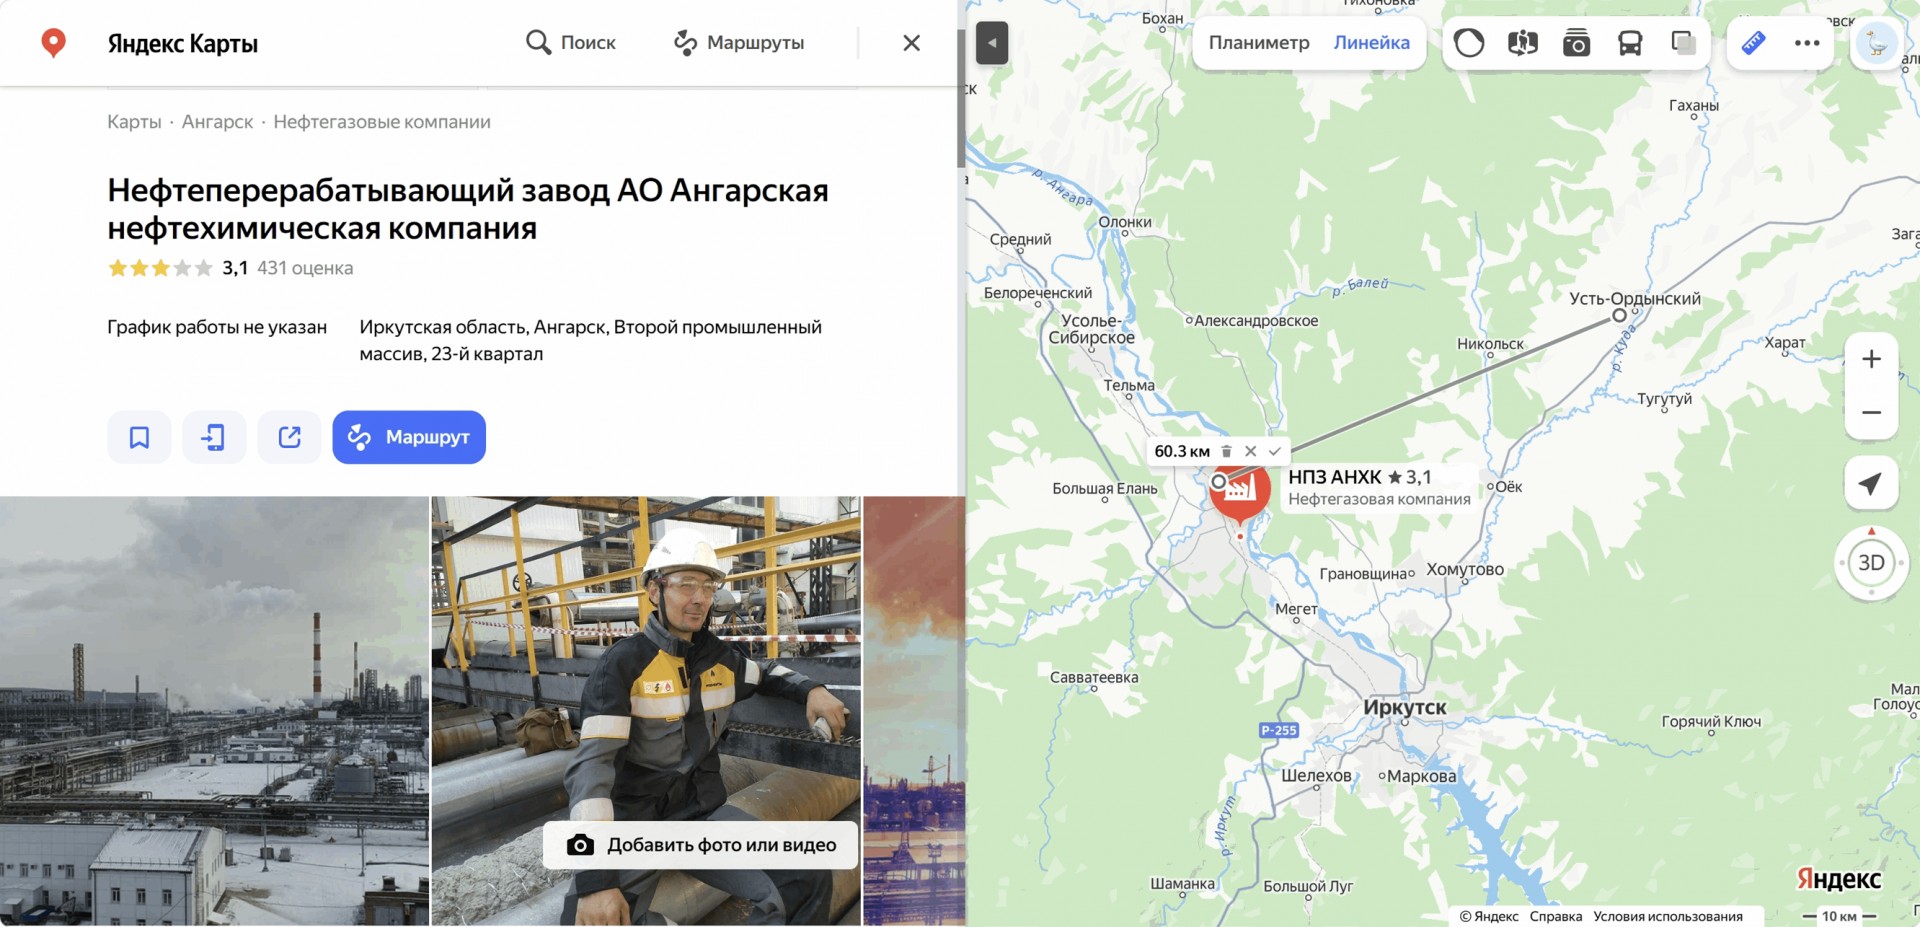Click the © Яндекс copyright link
Viewport: 1920px width, 927px height.
[1489, 916]
